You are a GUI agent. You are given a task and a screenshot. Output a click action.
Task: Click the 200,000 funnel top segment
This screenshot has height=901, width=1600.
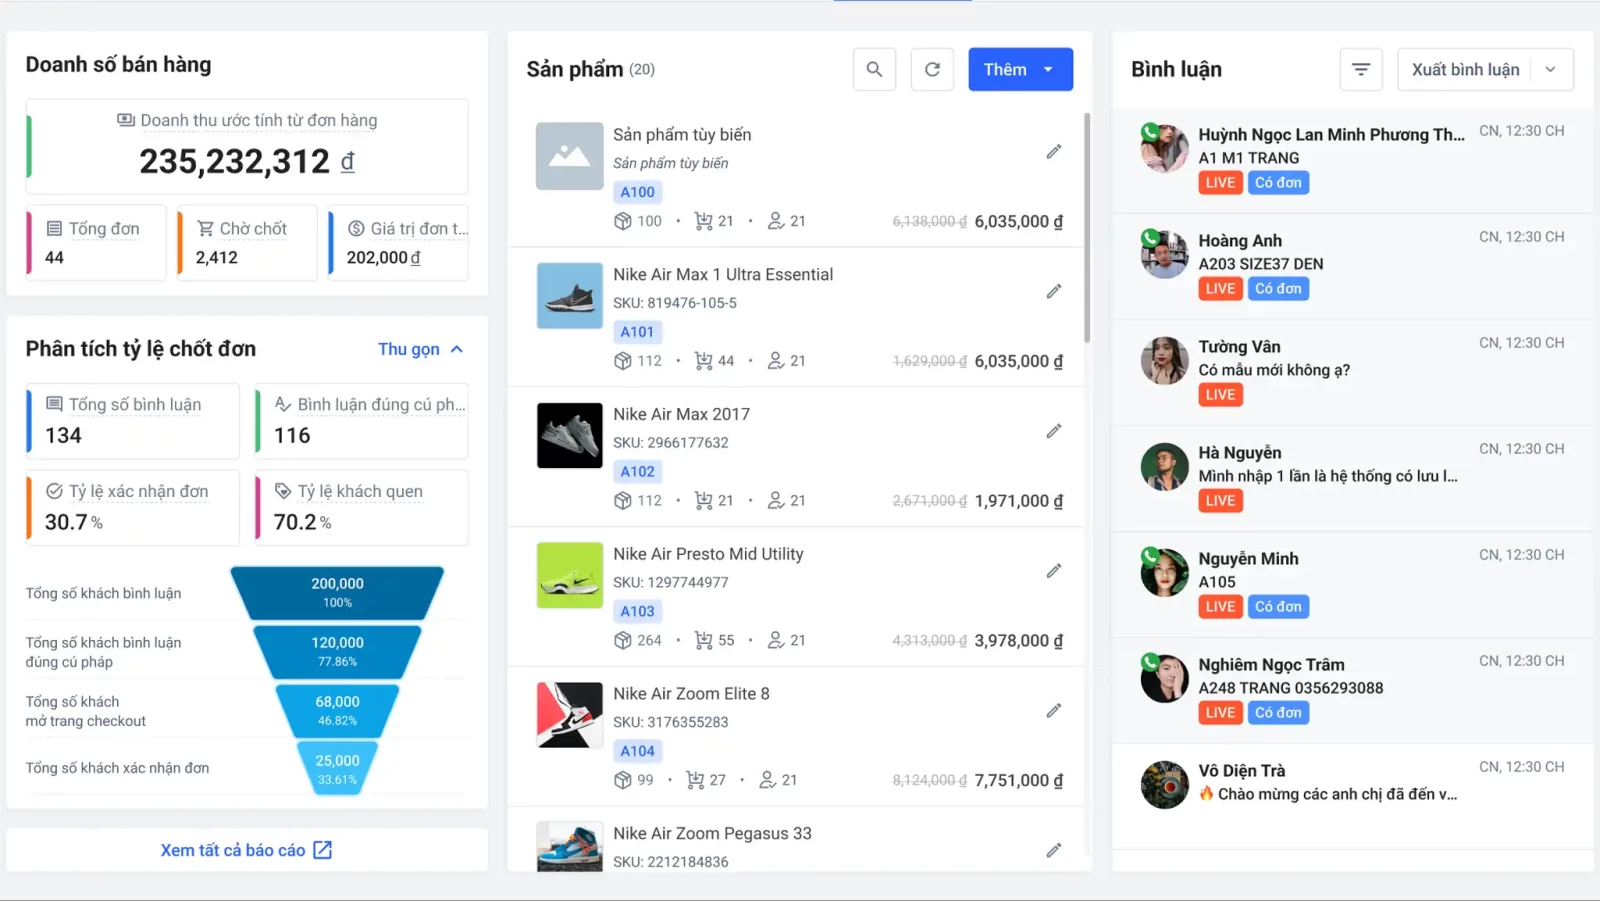337,593
